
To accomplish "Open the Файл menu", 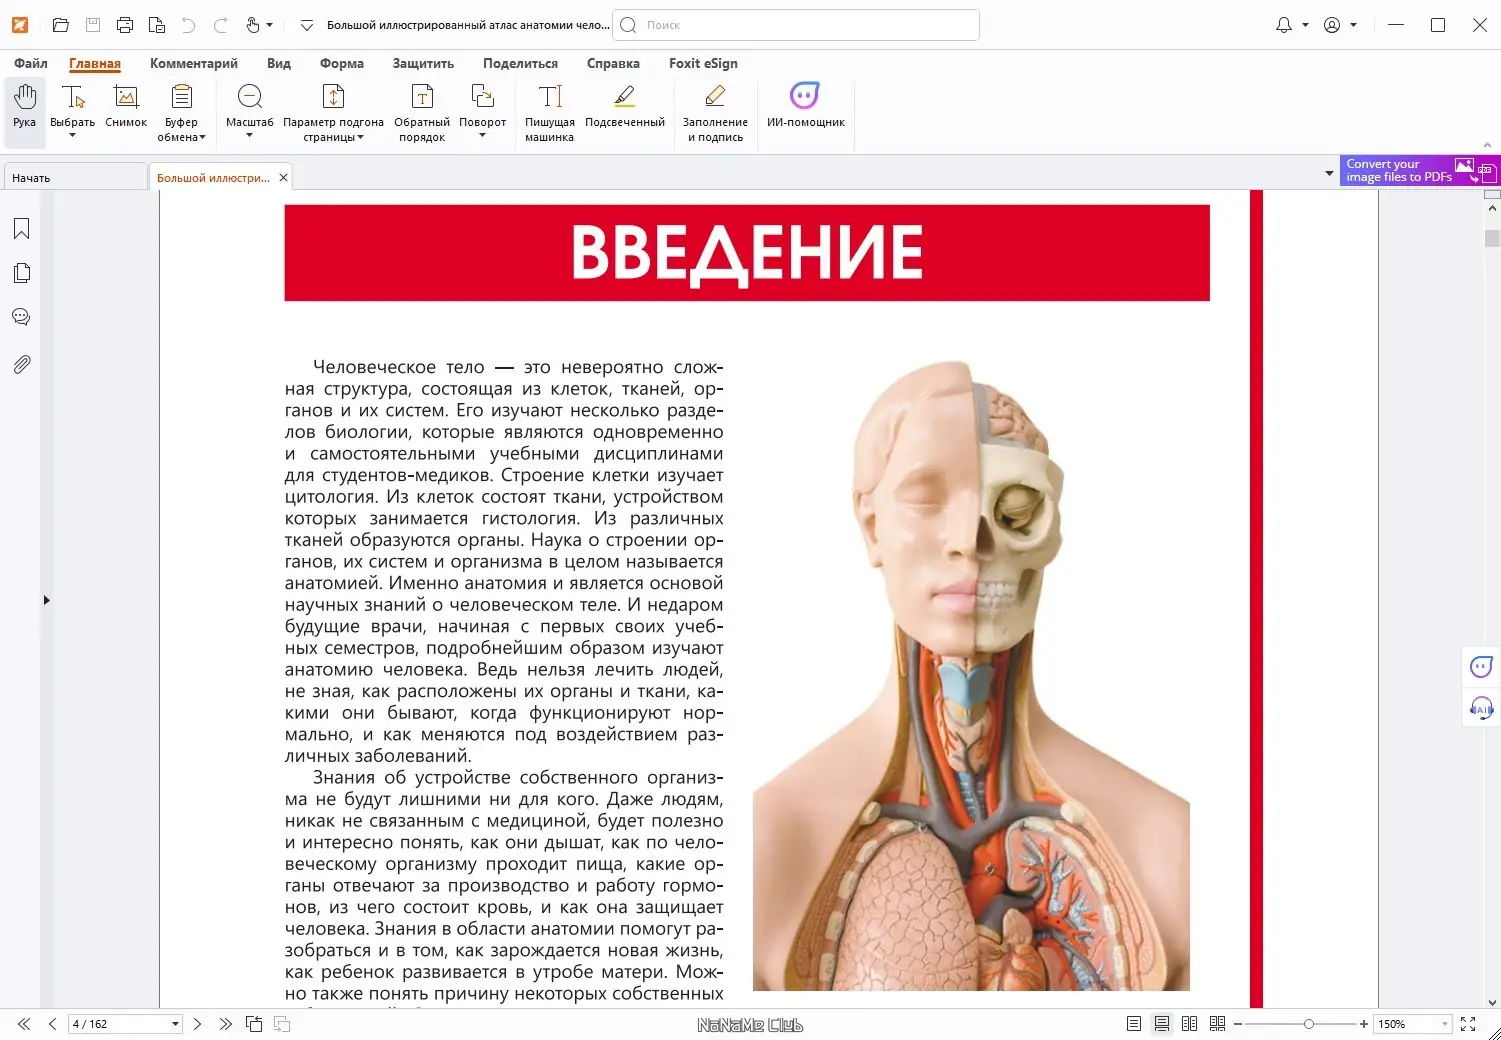I will [29, 63].
